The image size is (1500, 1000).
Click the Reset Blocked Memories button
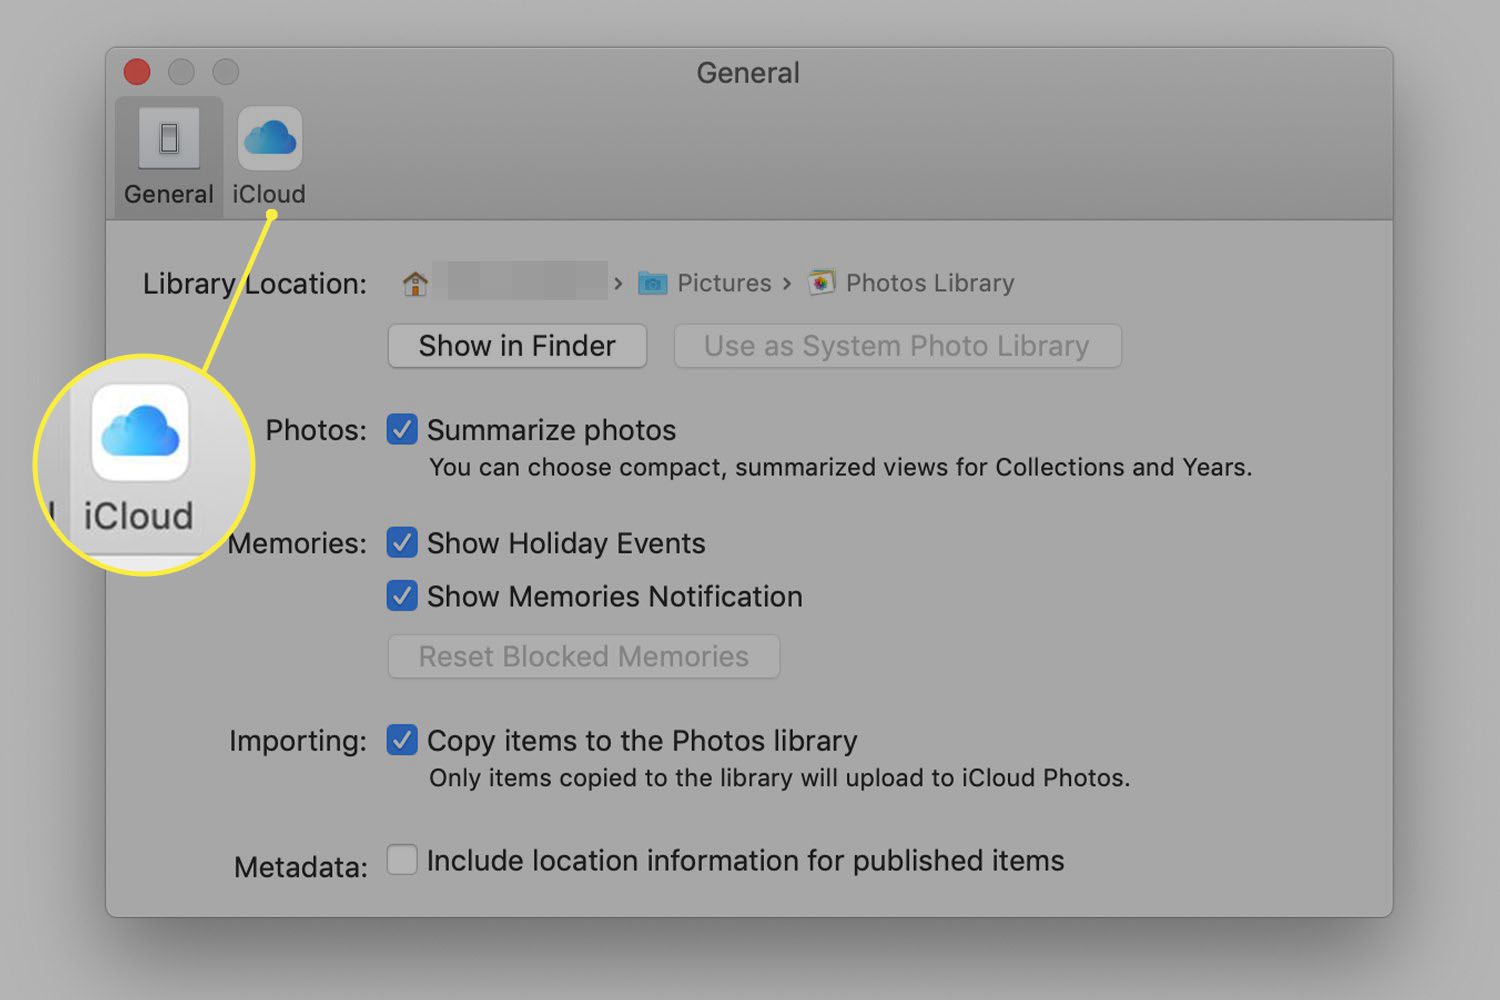[583, 656]
